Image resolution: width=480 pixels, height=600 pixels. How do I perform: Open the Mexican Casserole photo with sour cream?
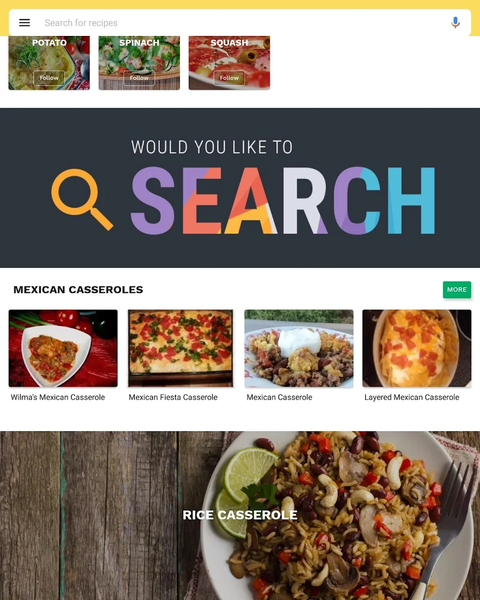click(299, 348)
